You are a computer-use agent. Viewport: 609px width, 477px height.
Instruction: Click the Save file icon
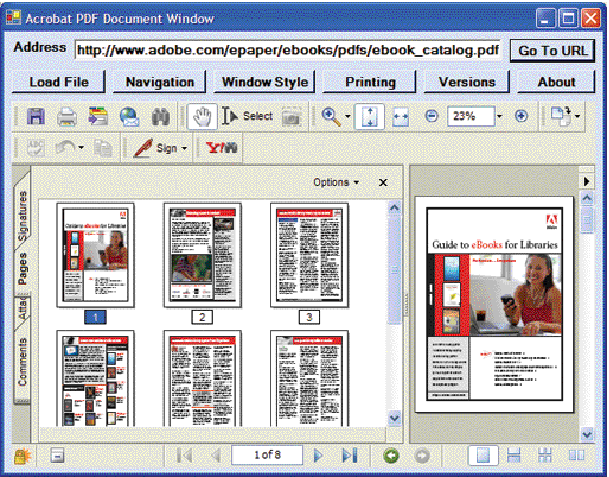pos(36,116)
